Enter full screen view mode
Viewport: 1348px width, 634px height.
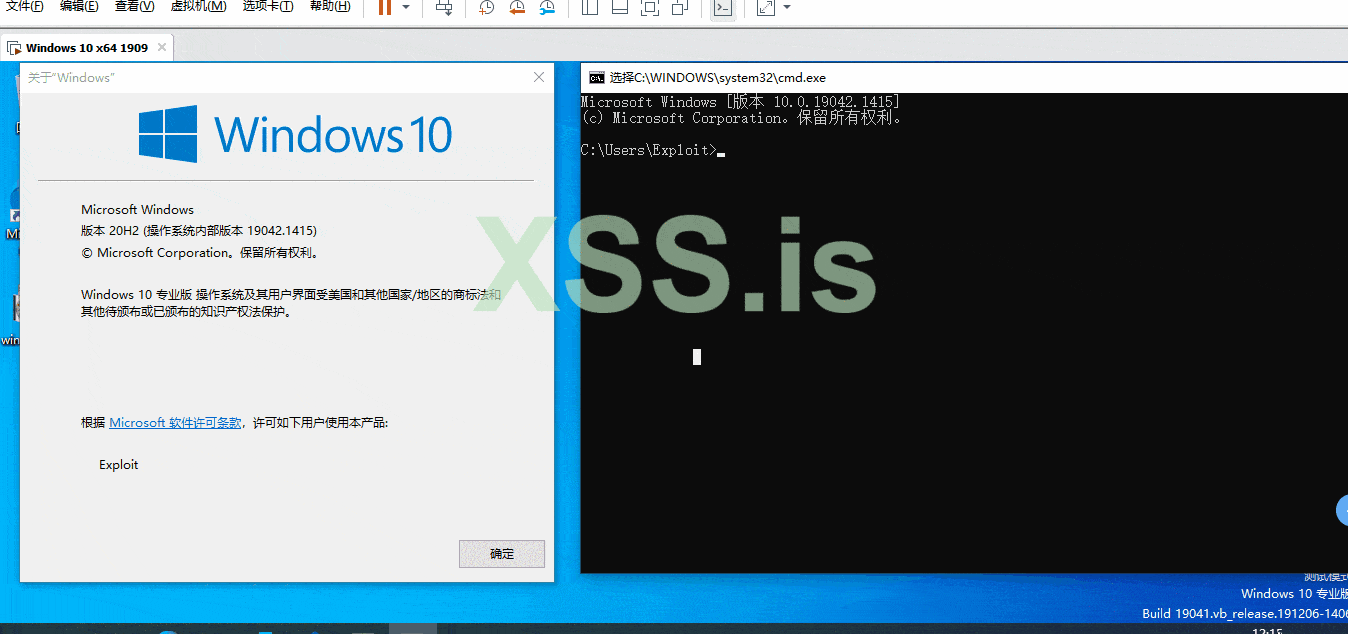pyautogui.click(x=649, y=8)
